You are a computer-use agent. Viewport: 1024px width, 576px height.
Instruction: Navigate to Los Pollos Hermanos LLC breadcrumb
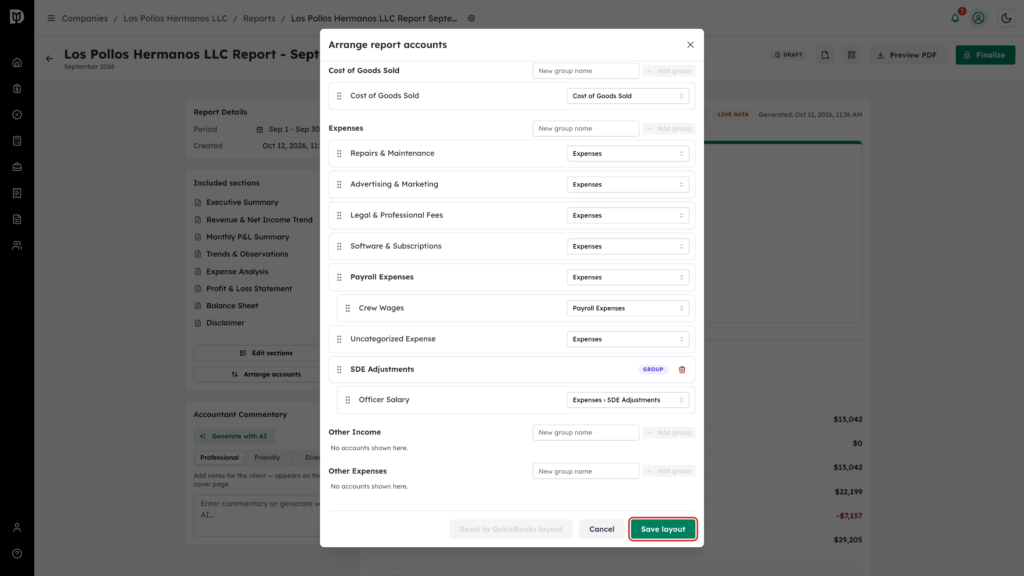click(x=176, y=18)
